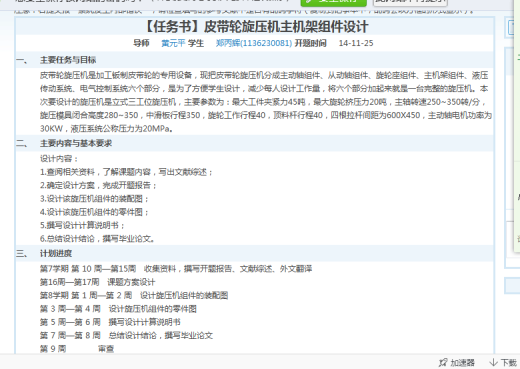Click the gray button beside the green one
This screenshot has height=369, width=520.
(x=410, y=2)
